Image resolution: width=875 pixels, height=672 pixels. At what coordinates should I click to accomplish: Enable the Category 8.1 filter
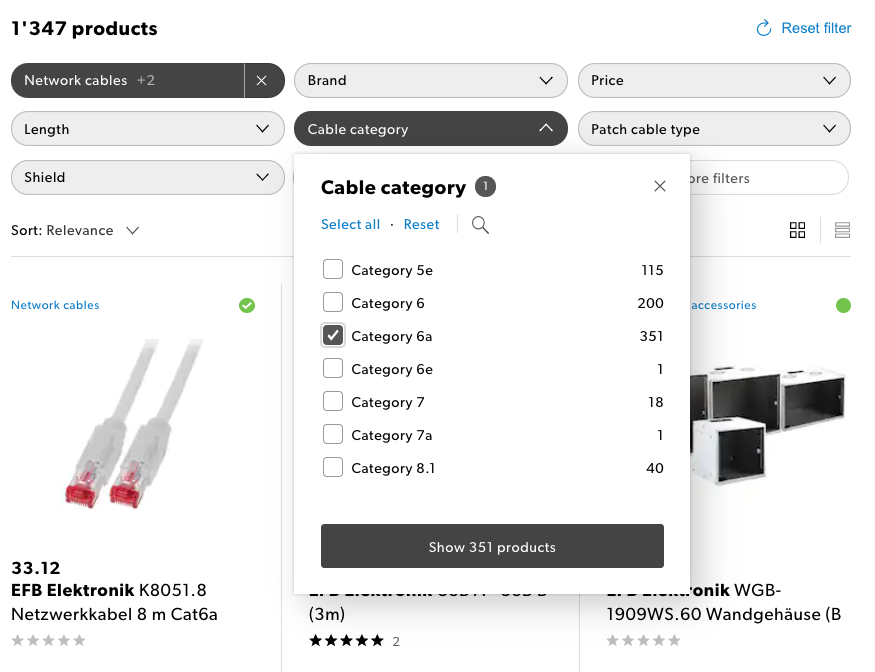pyautogui.click(x=333, y=467)
